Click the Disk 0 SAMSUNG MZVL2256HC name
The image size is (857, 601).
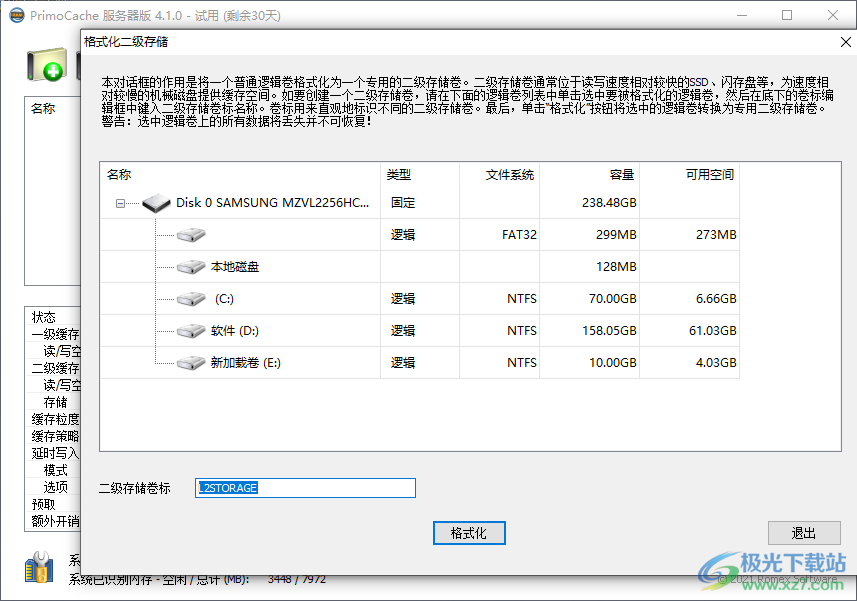tap(272, 203)
